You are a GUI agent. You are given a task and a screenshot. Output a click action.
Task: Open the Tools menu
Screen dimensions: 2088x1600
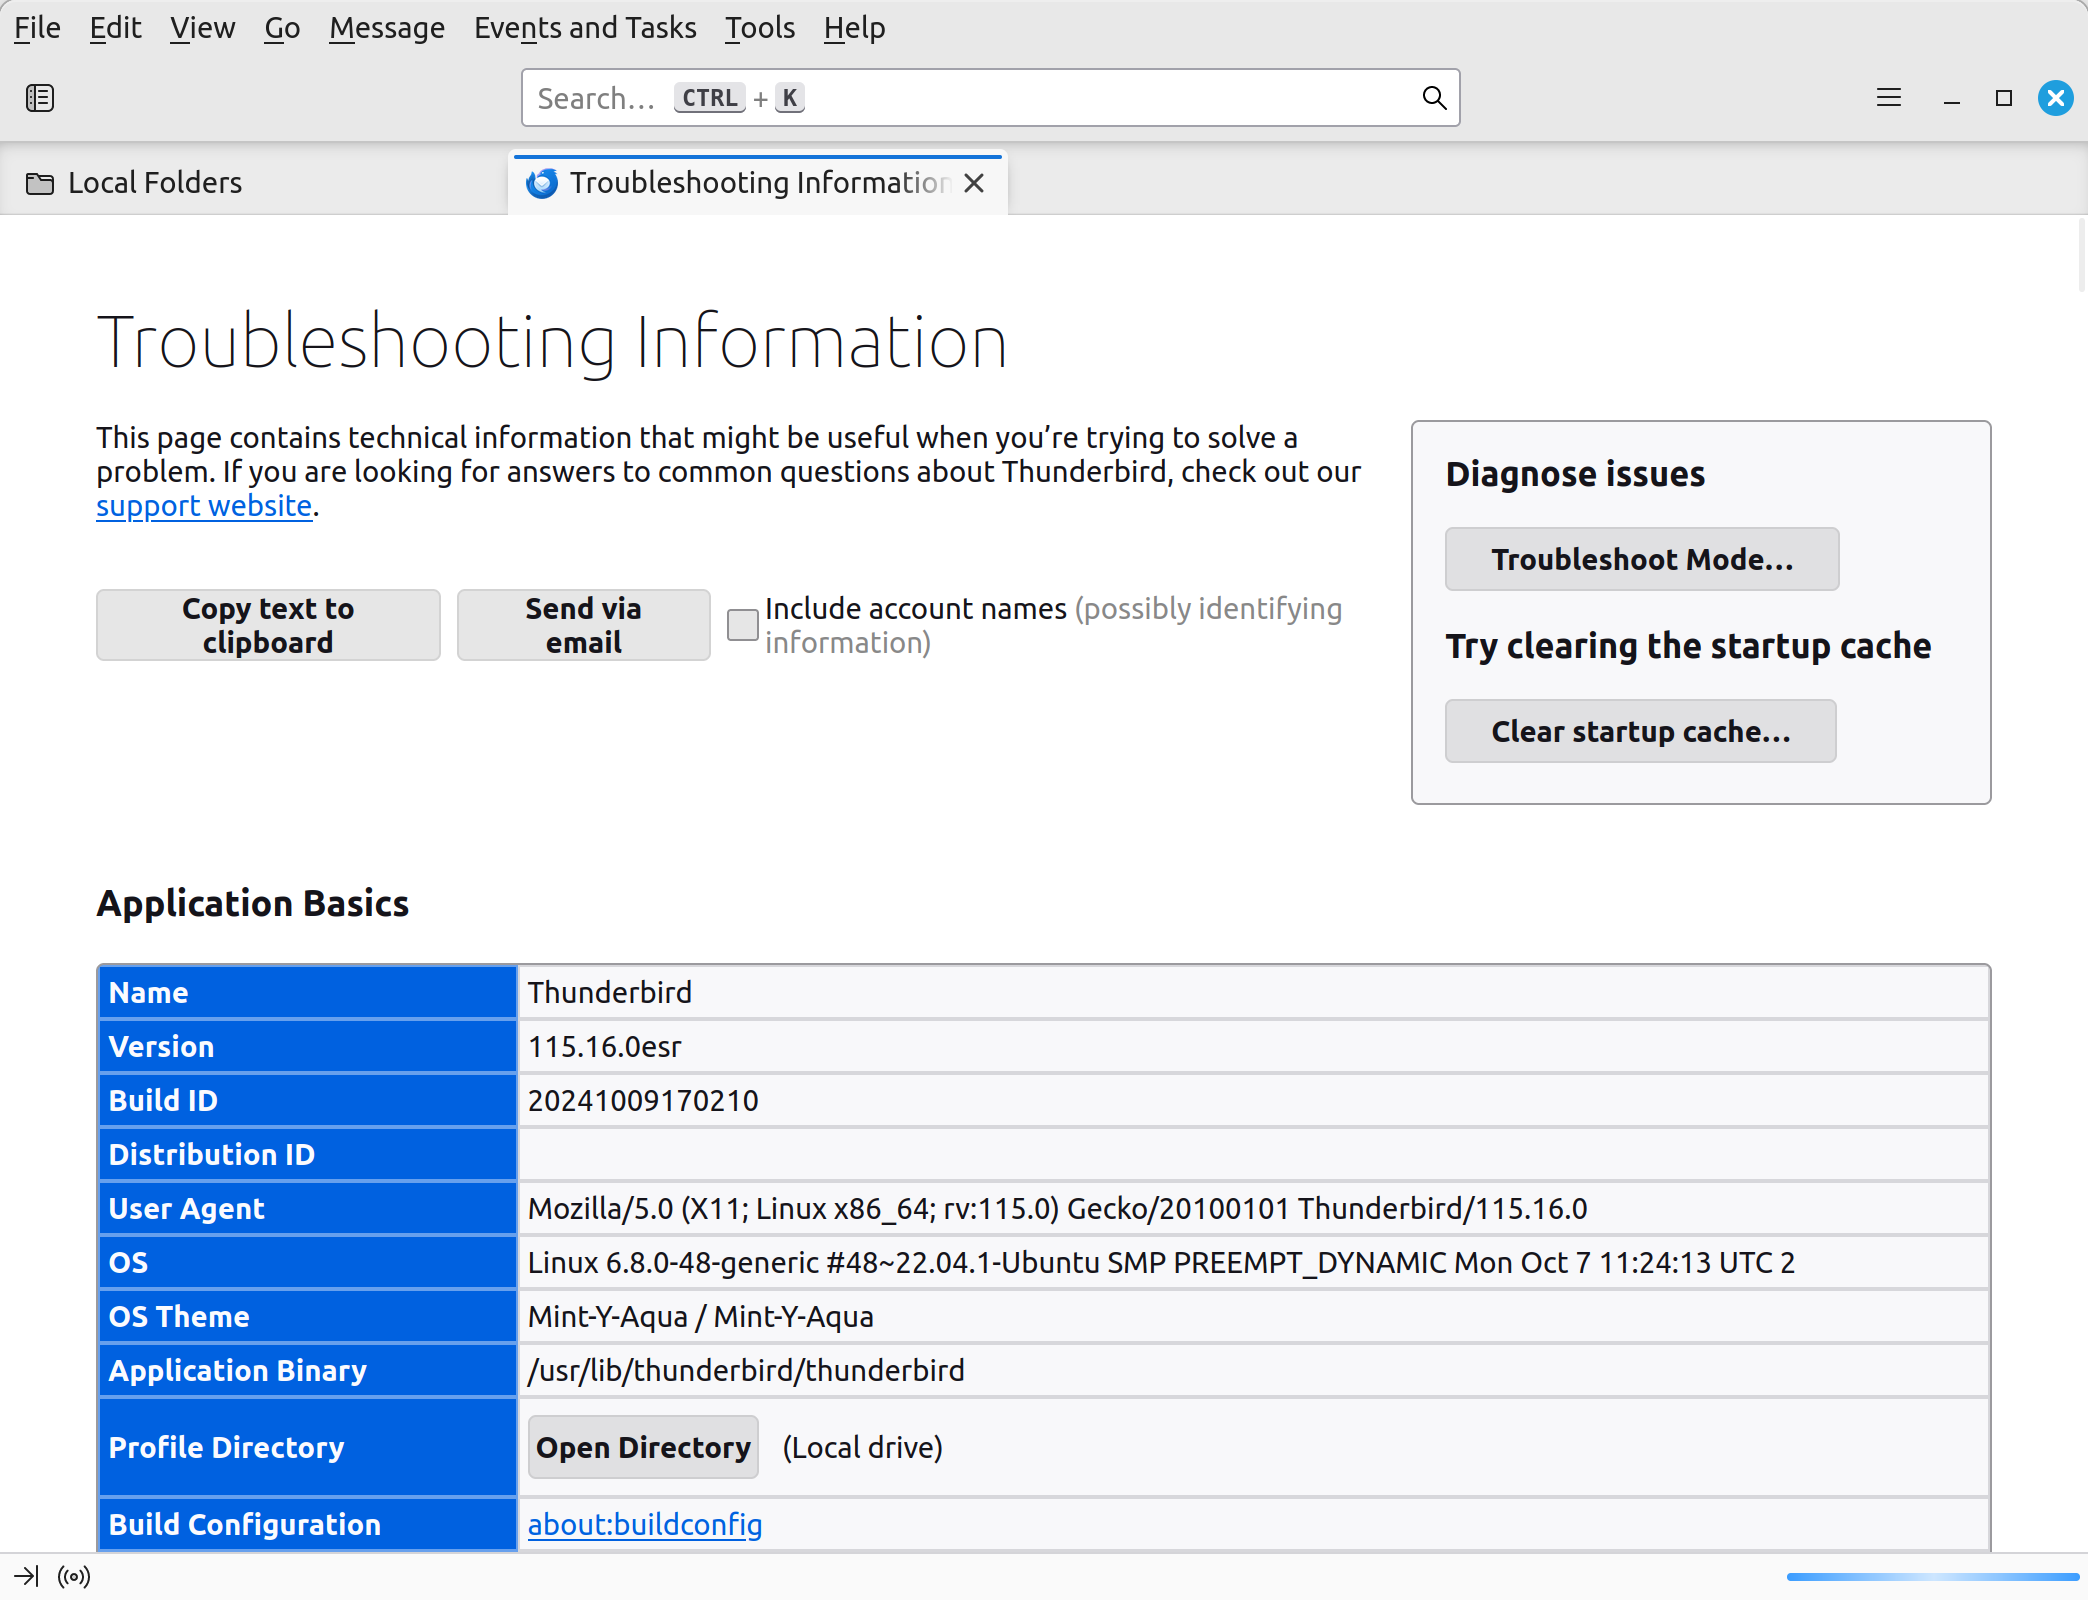pos(760,28)
